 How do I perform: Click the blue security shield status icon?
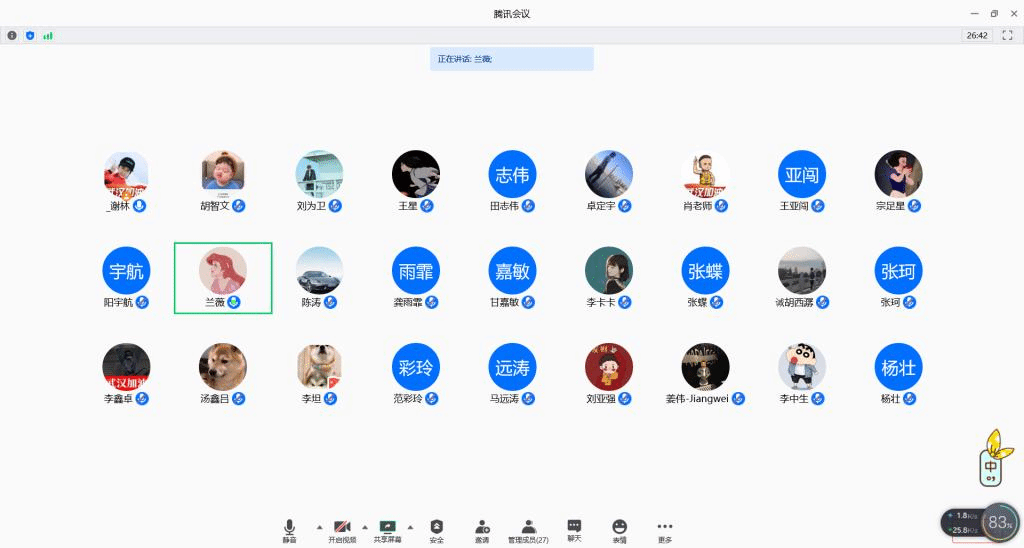coord(30,35)
